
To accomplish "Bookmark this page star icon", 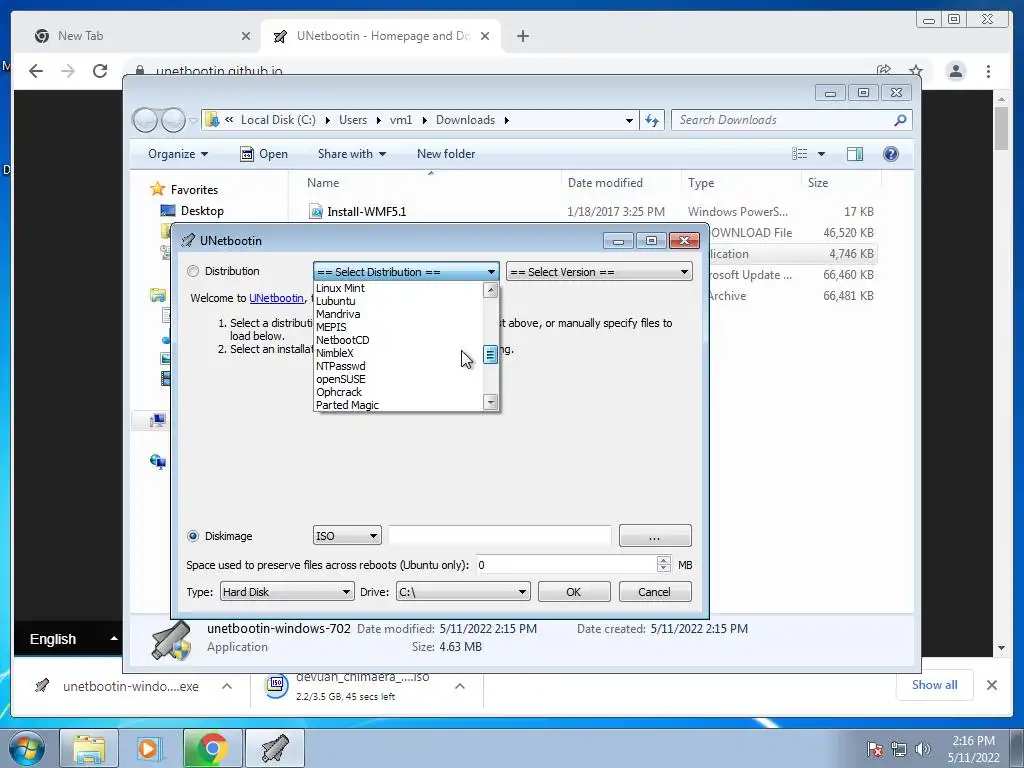I will 916,71.
